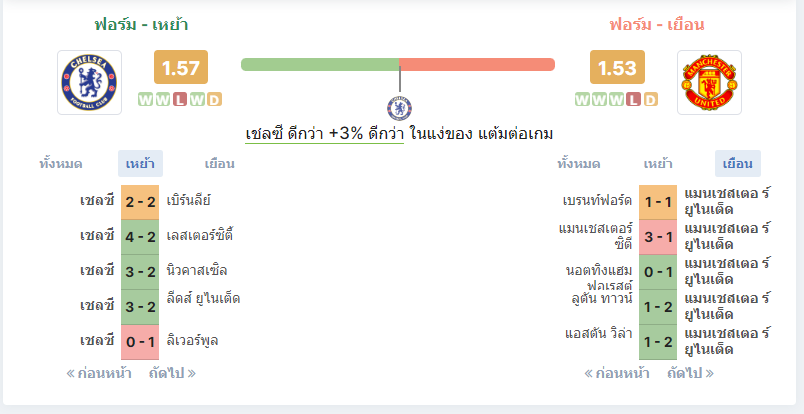Click Chelsea's first green W form indicator
This screenshot has width=804, height=414.
(146, 100)
